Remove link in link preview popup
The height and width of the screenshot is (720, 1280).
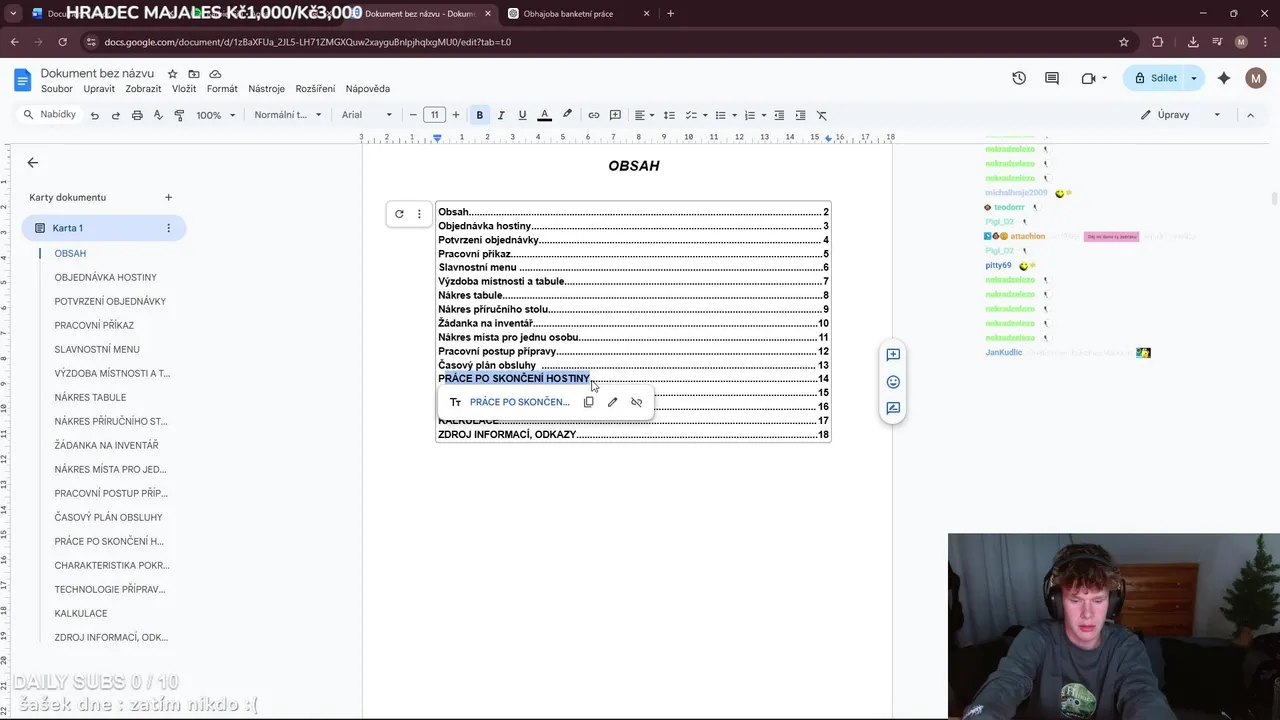[x=636, y=402]
